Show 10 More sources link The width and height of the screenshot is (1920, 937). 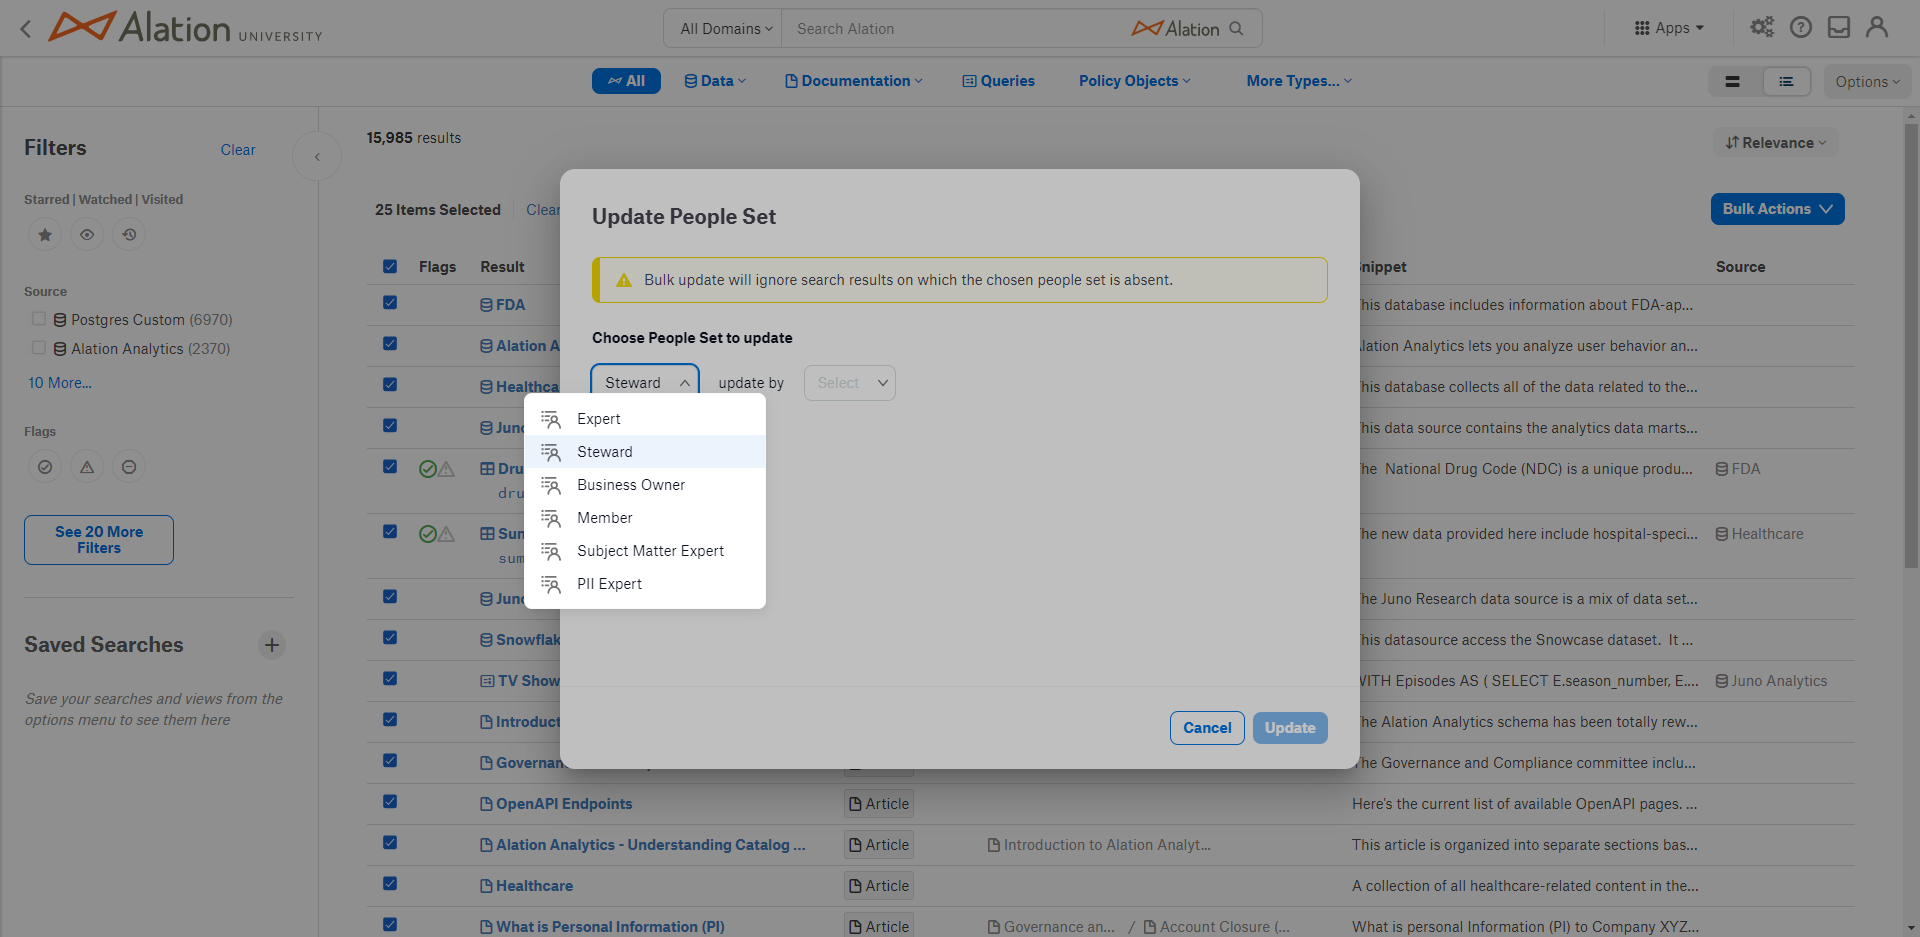click(60, 383)
